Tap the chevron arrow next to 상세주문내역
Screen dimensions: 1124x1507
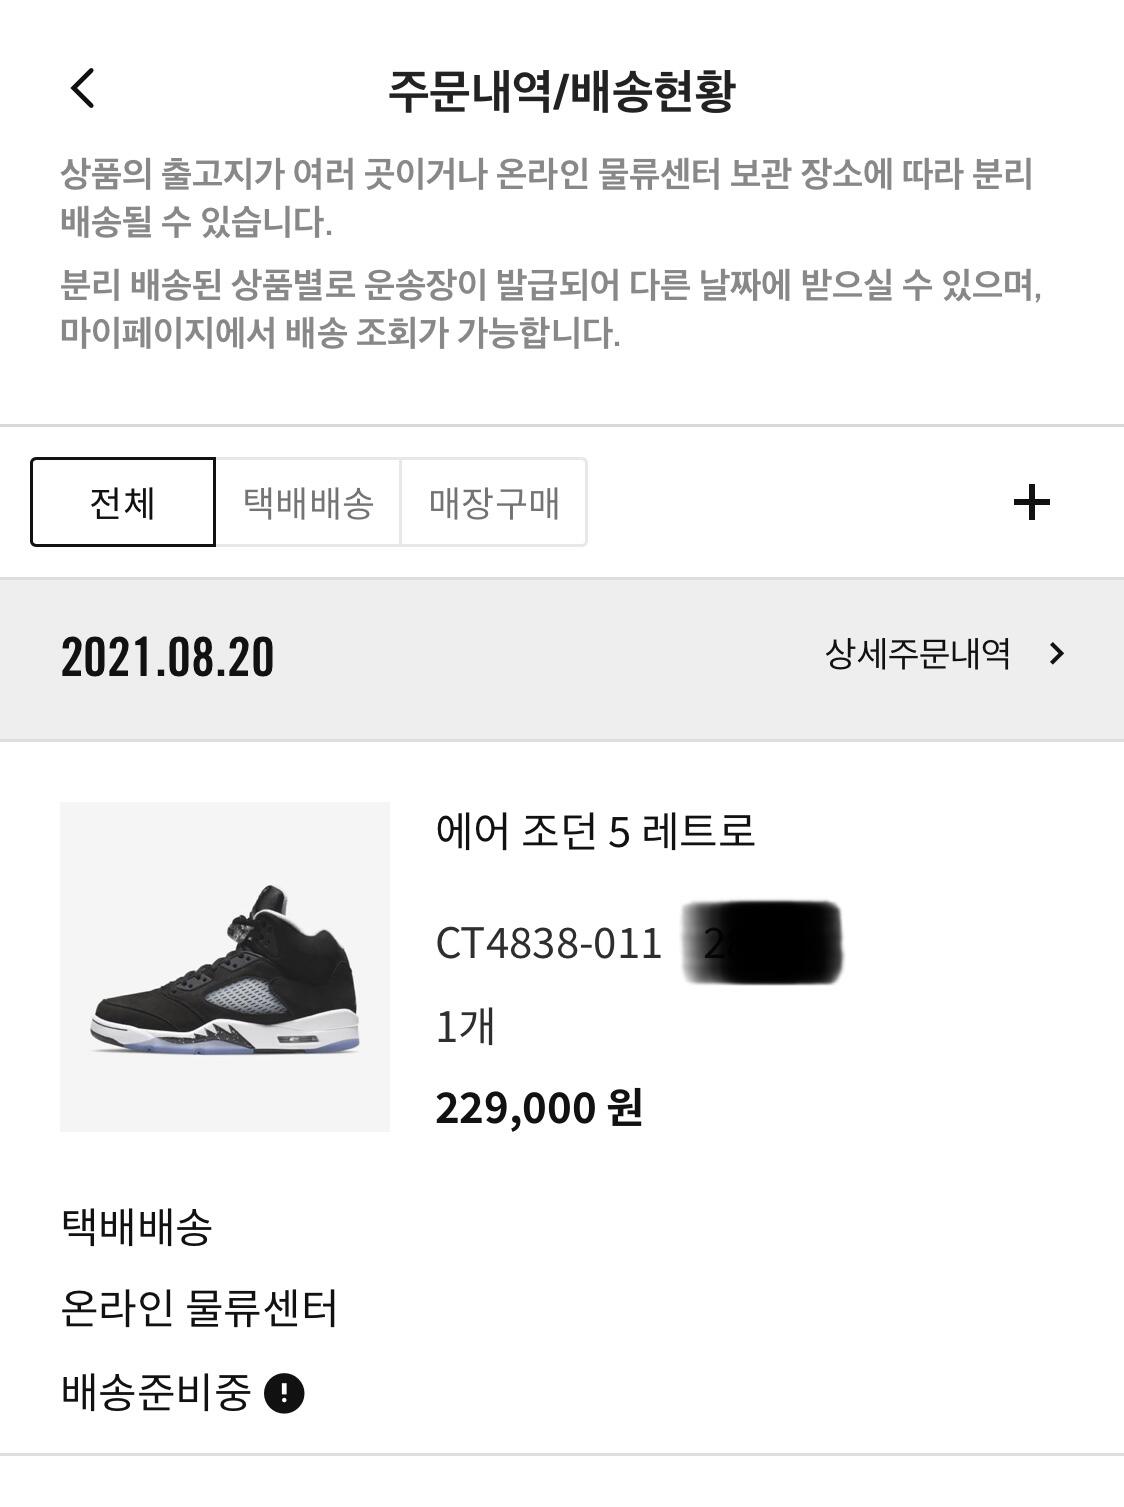pos(1057,654)
